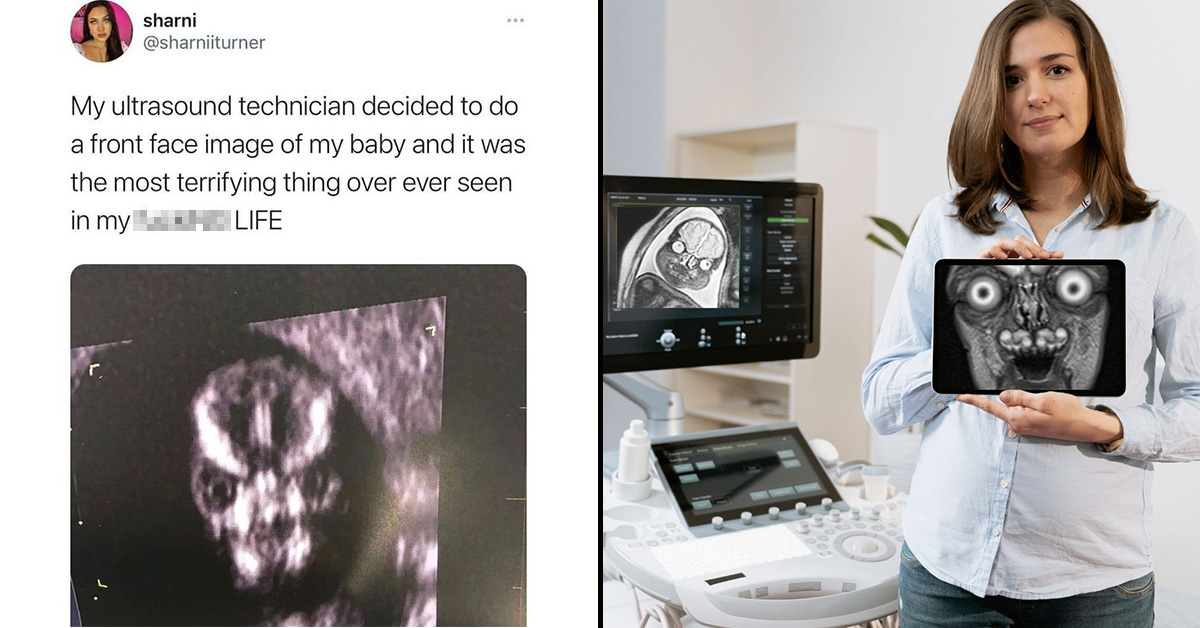Viewport: 1200px width, 628px height.
Task: Click the MRI scan image on monitor
Action: point(678,257)
